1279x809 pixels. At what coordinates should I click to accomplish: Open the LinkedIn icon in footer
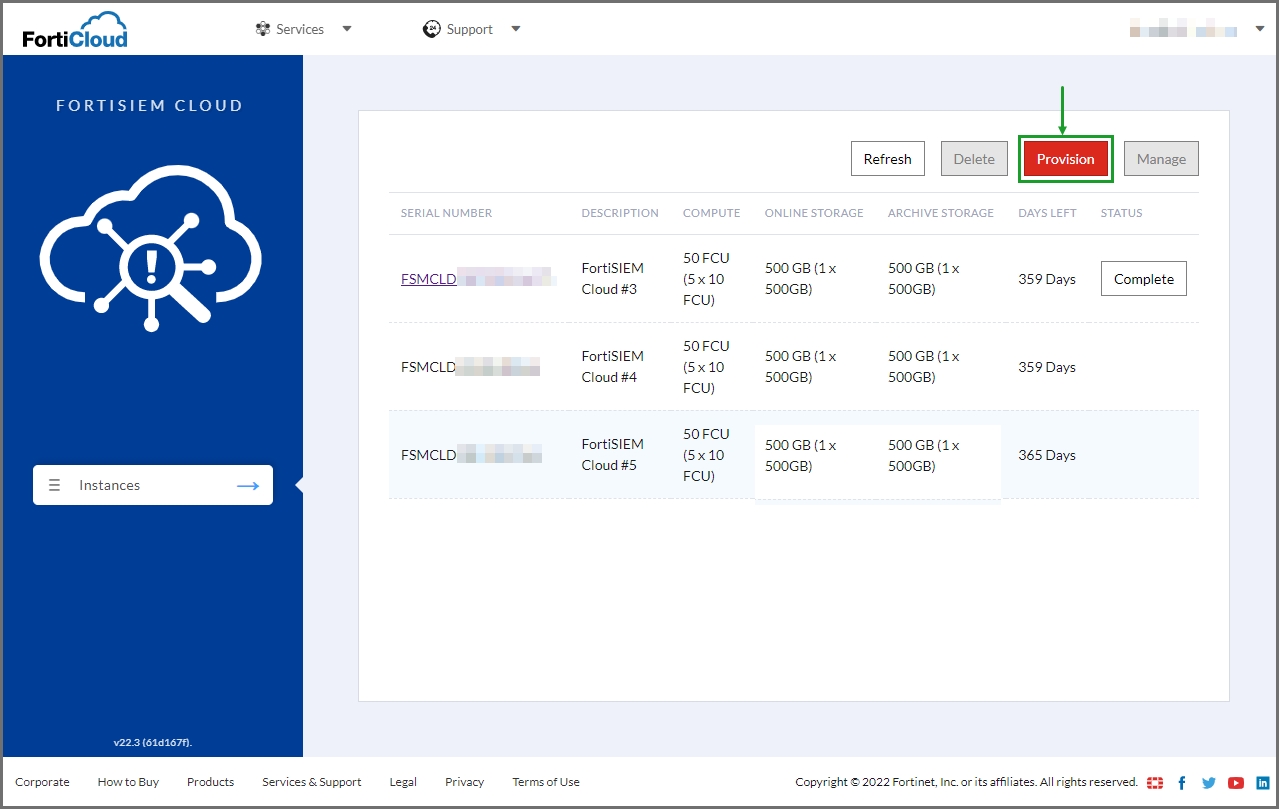coord(1262,782)
